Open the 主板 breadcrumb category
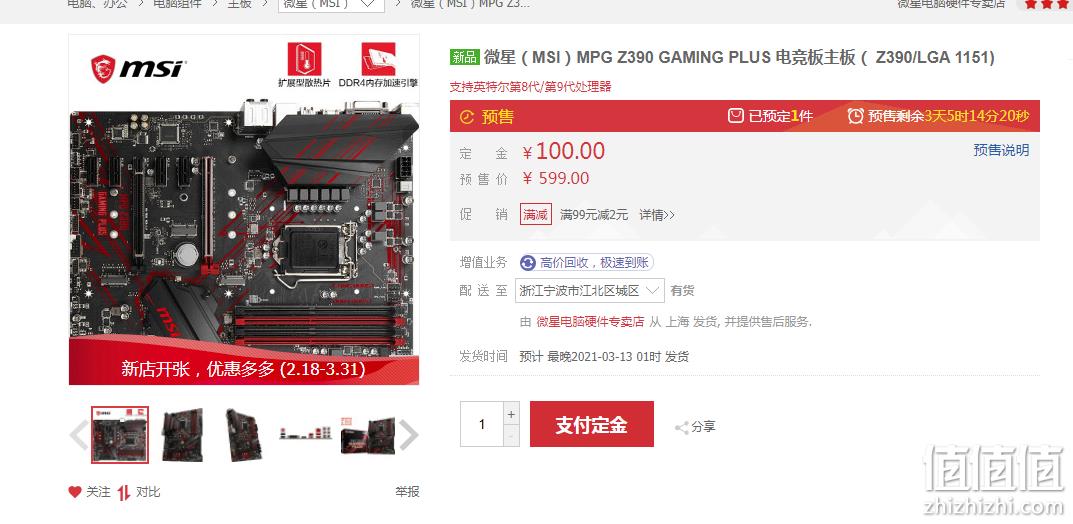 [x=240, y=3]
